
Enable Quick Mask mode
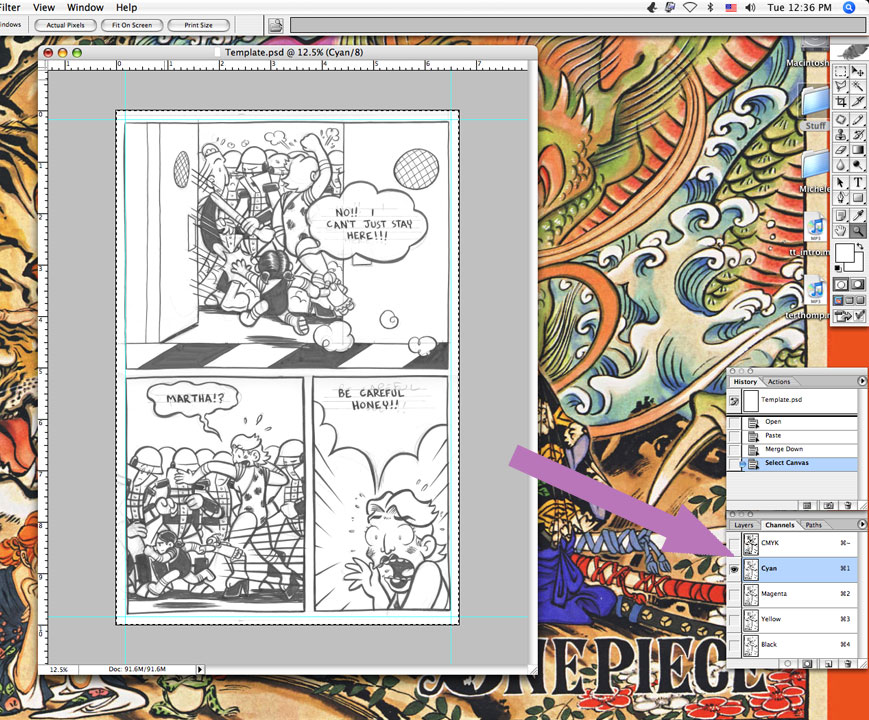click(x=858, y=284)
